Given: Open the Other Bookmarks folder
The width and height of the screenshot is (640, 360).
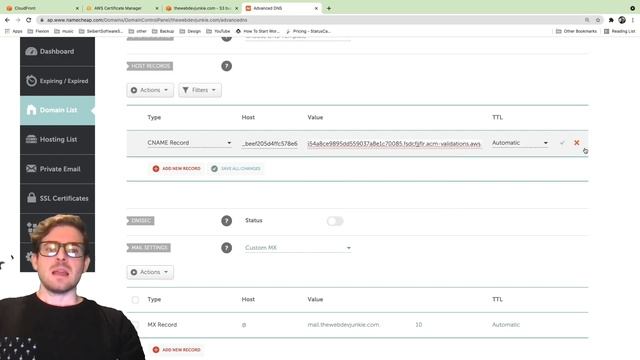Looking at the screenshot, I should click(576, 31).
